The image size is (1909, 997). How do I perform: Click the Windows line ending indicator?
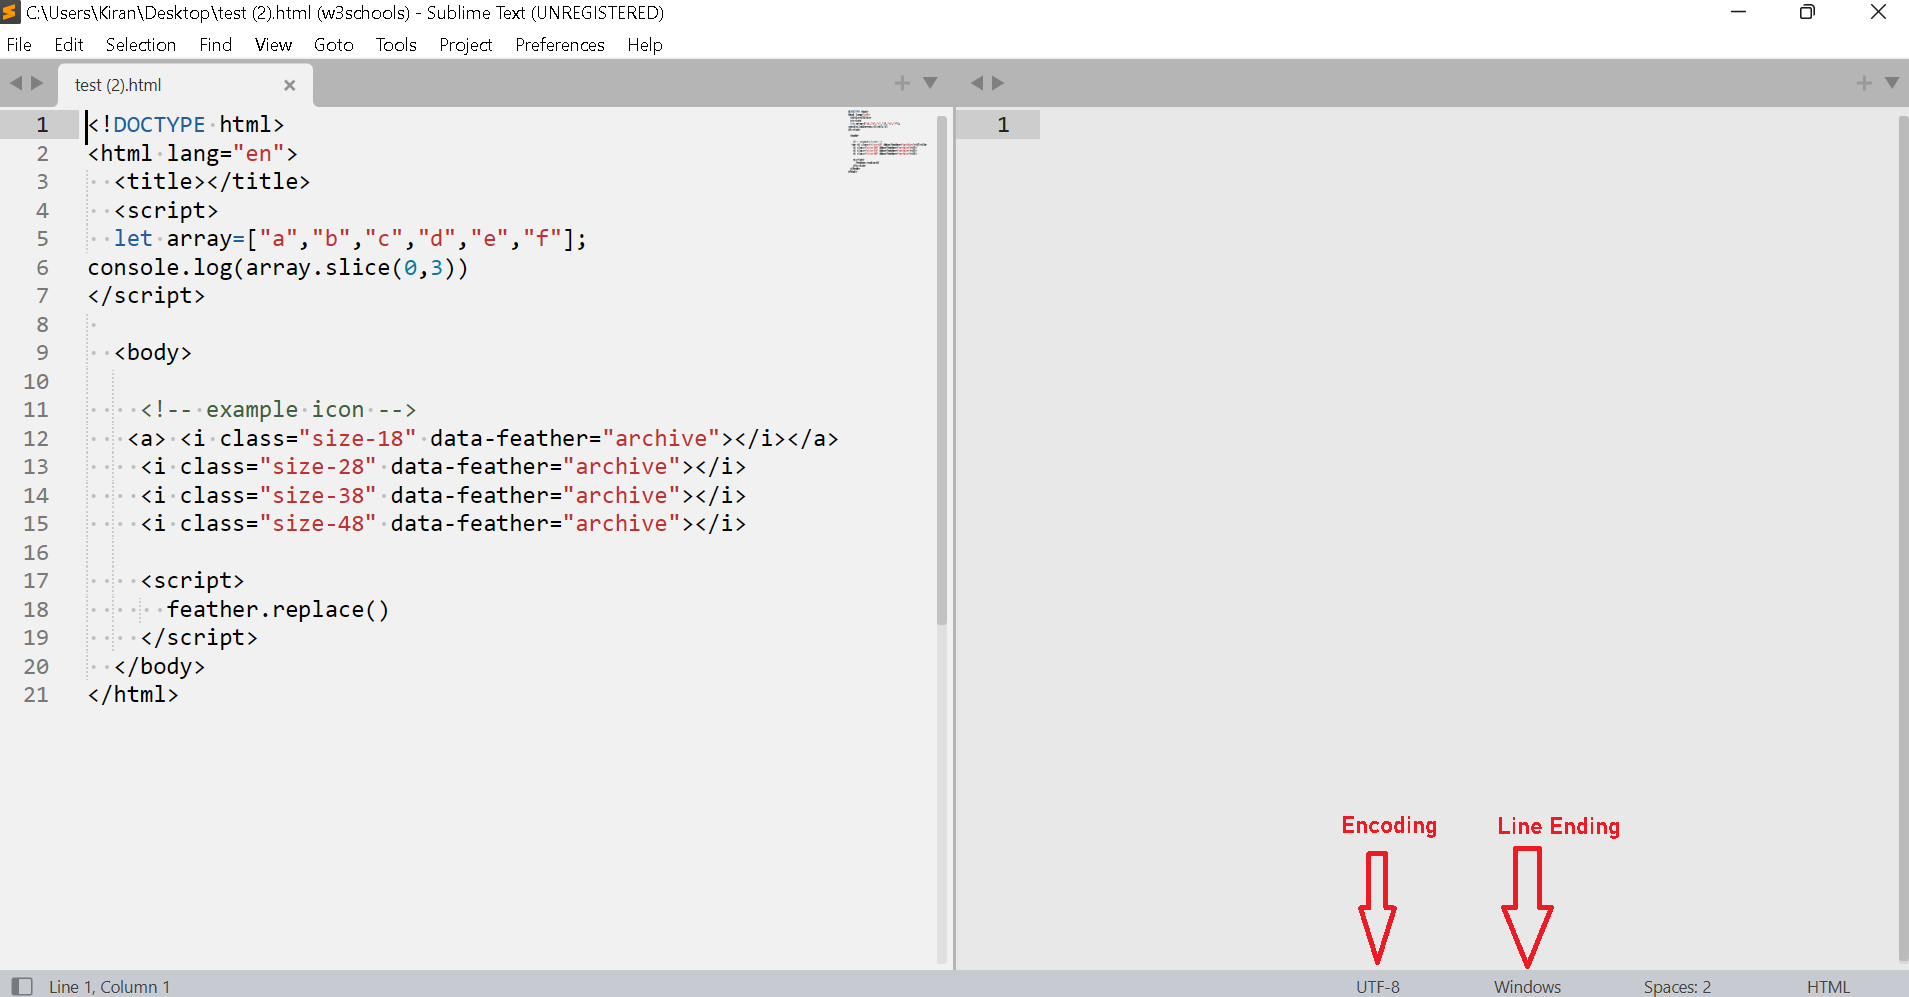pos(1527,986)
